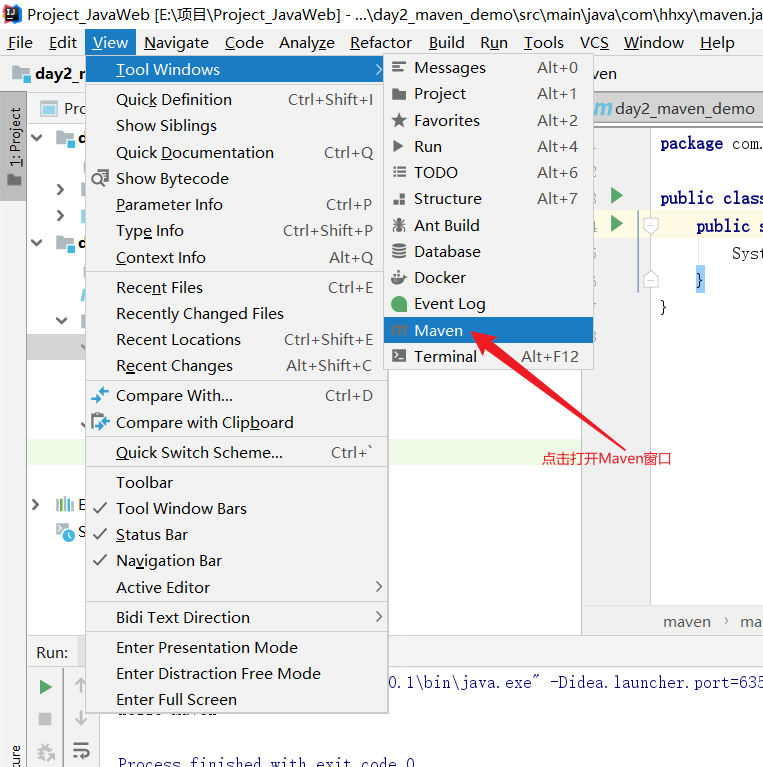Click Enter Distraction Free Mode
This screenshot has height=767, width=763.
click(237, 674)
